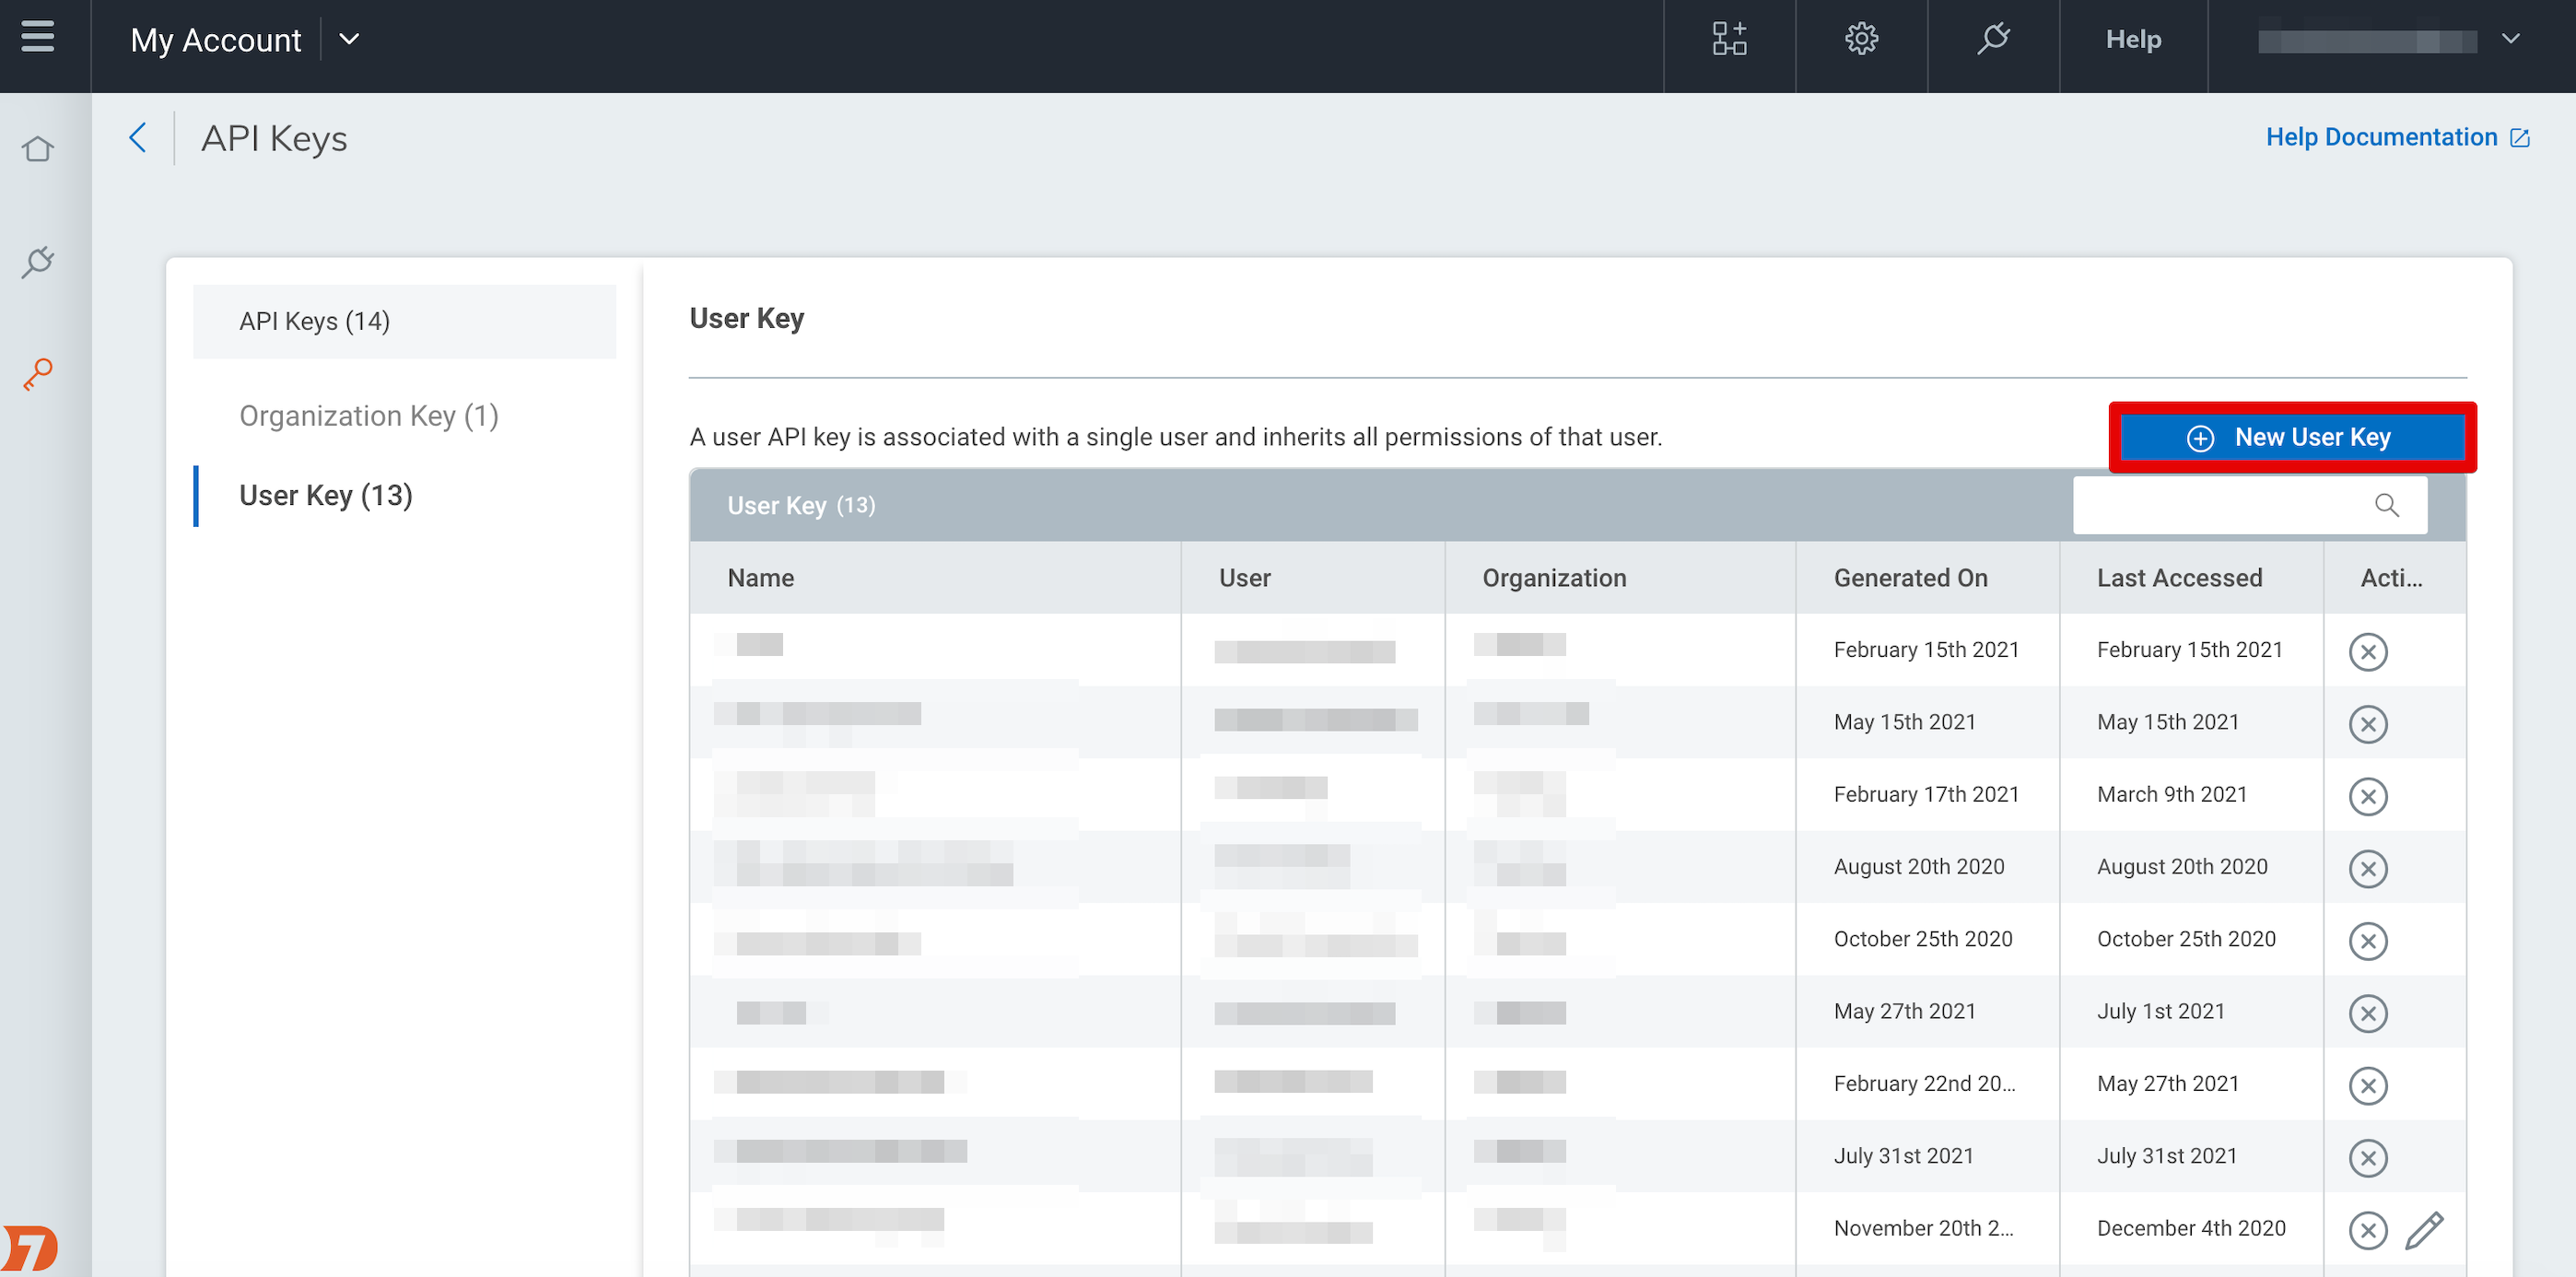Delete the key last accessed March 9th 2021

coord(2367,796)
